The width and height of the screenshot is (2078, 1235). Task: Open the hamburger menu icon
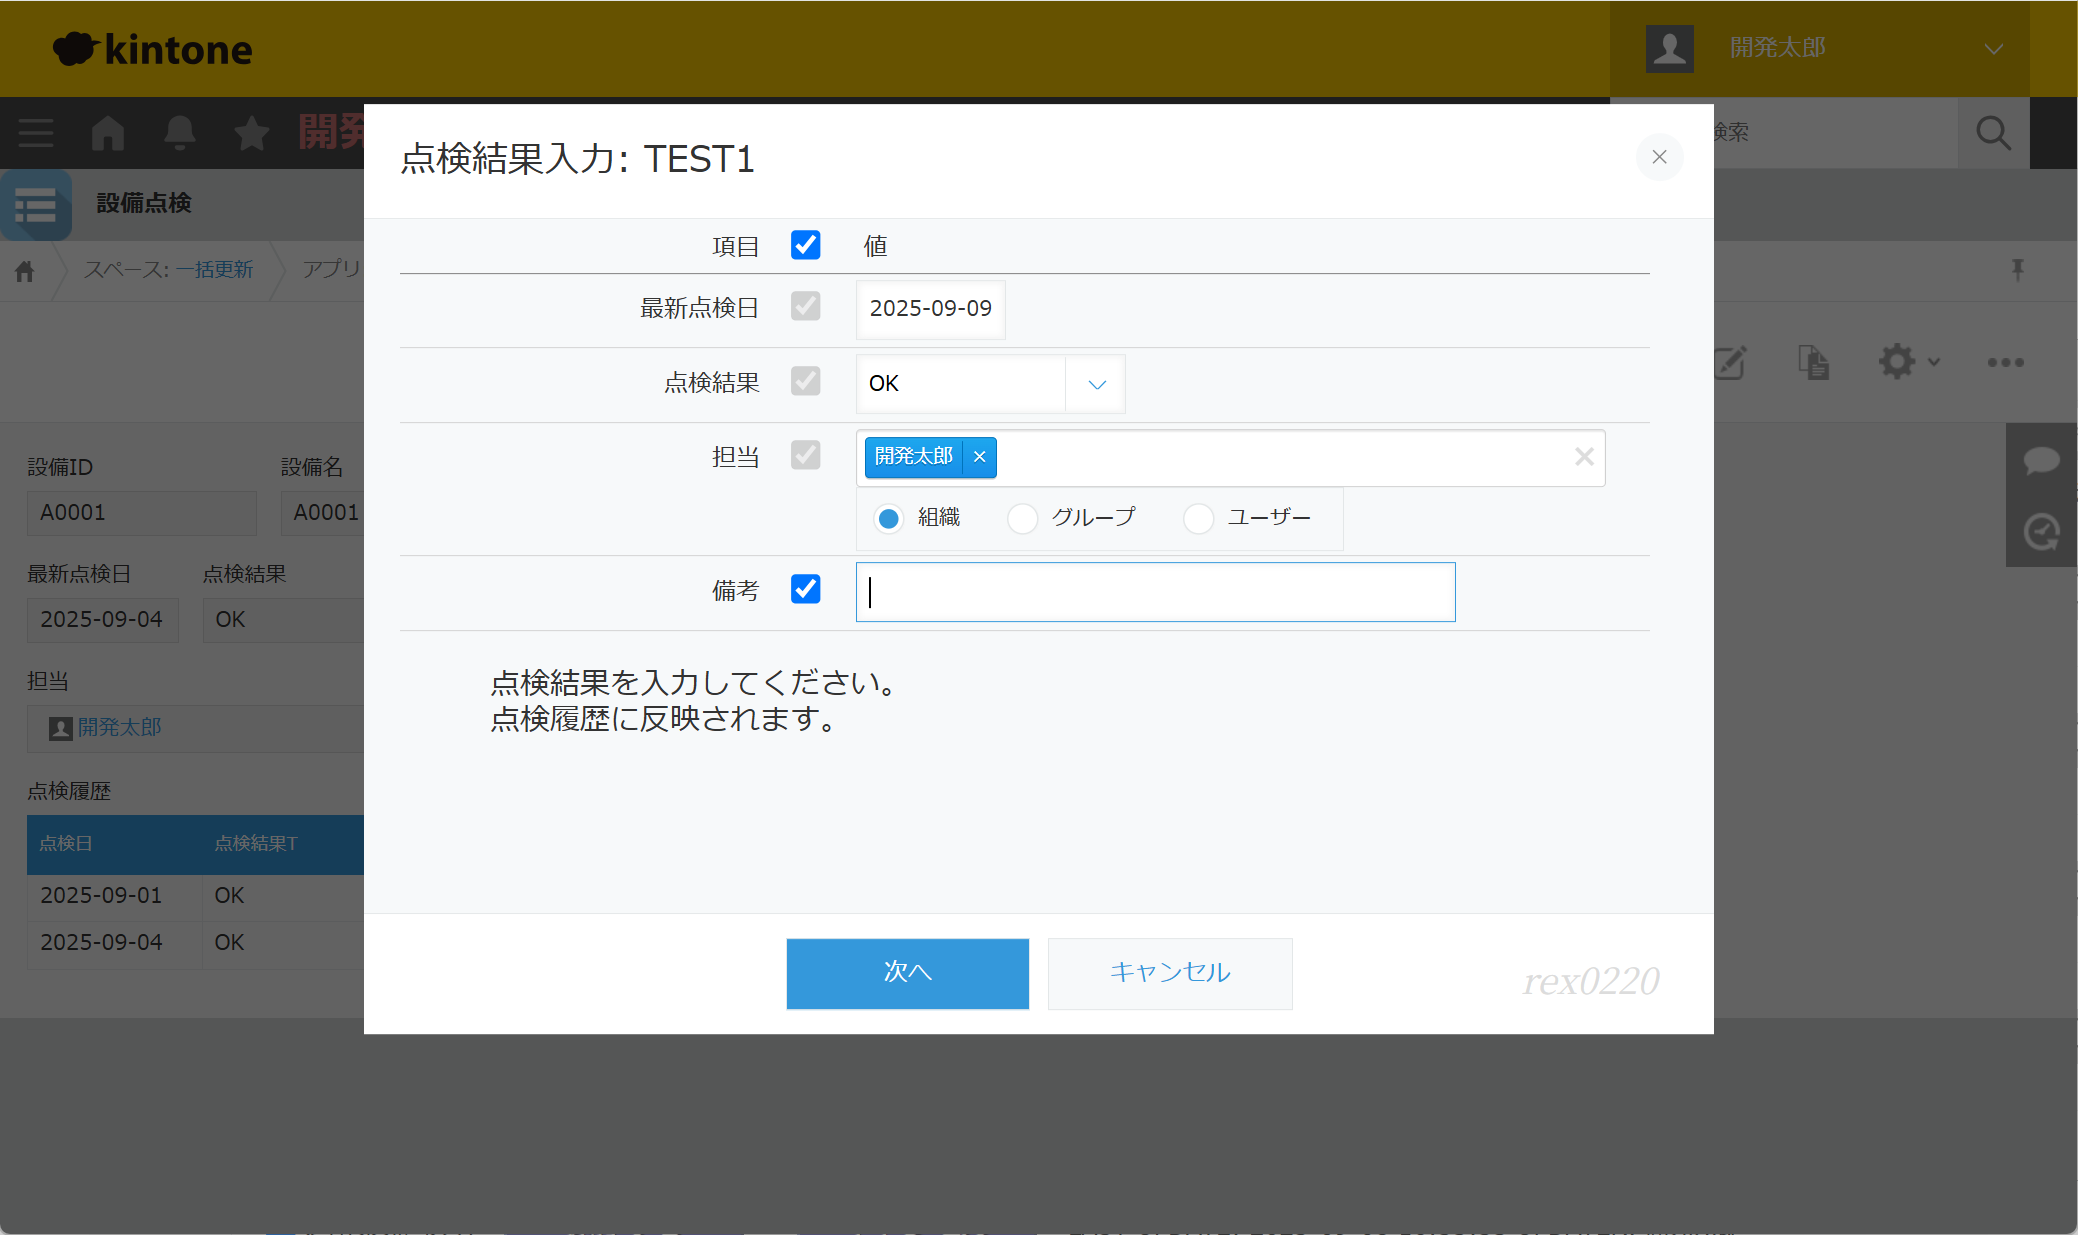click(36, 133)
